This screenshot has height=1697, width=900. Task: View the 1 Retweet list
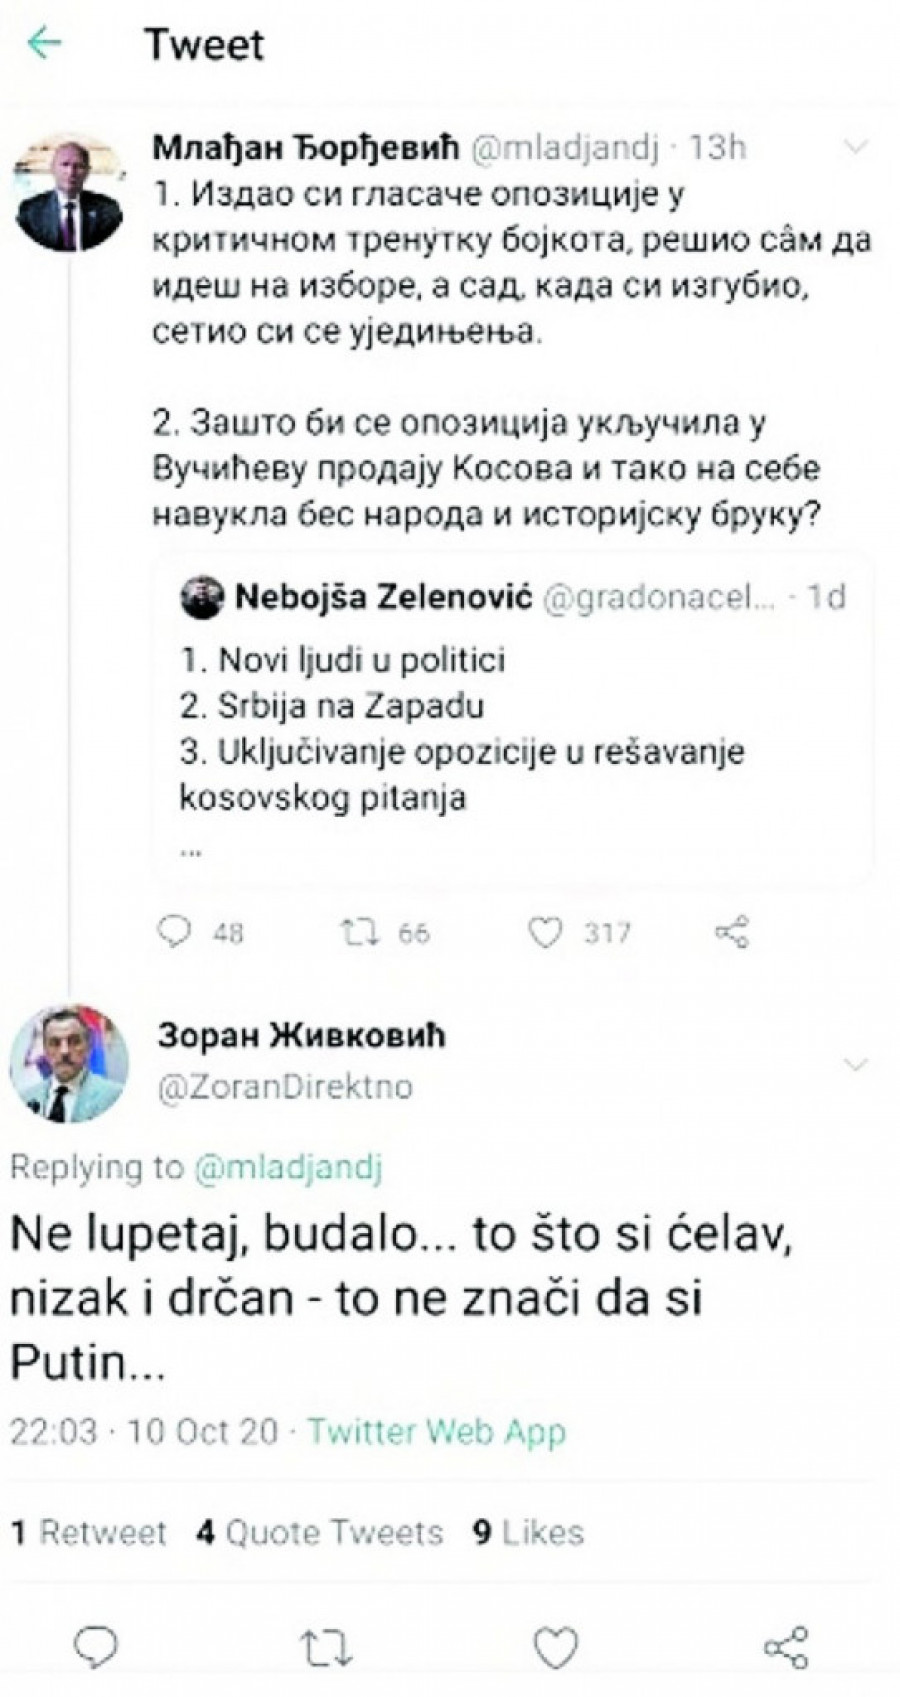tap(88, 1532)
